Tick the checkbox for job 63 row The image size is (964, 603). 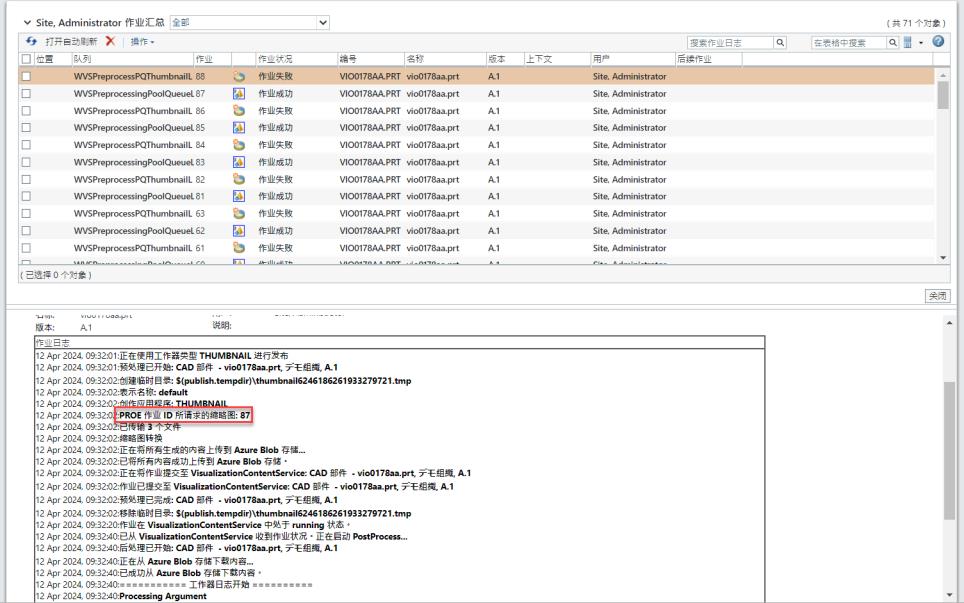pos(26,213)
